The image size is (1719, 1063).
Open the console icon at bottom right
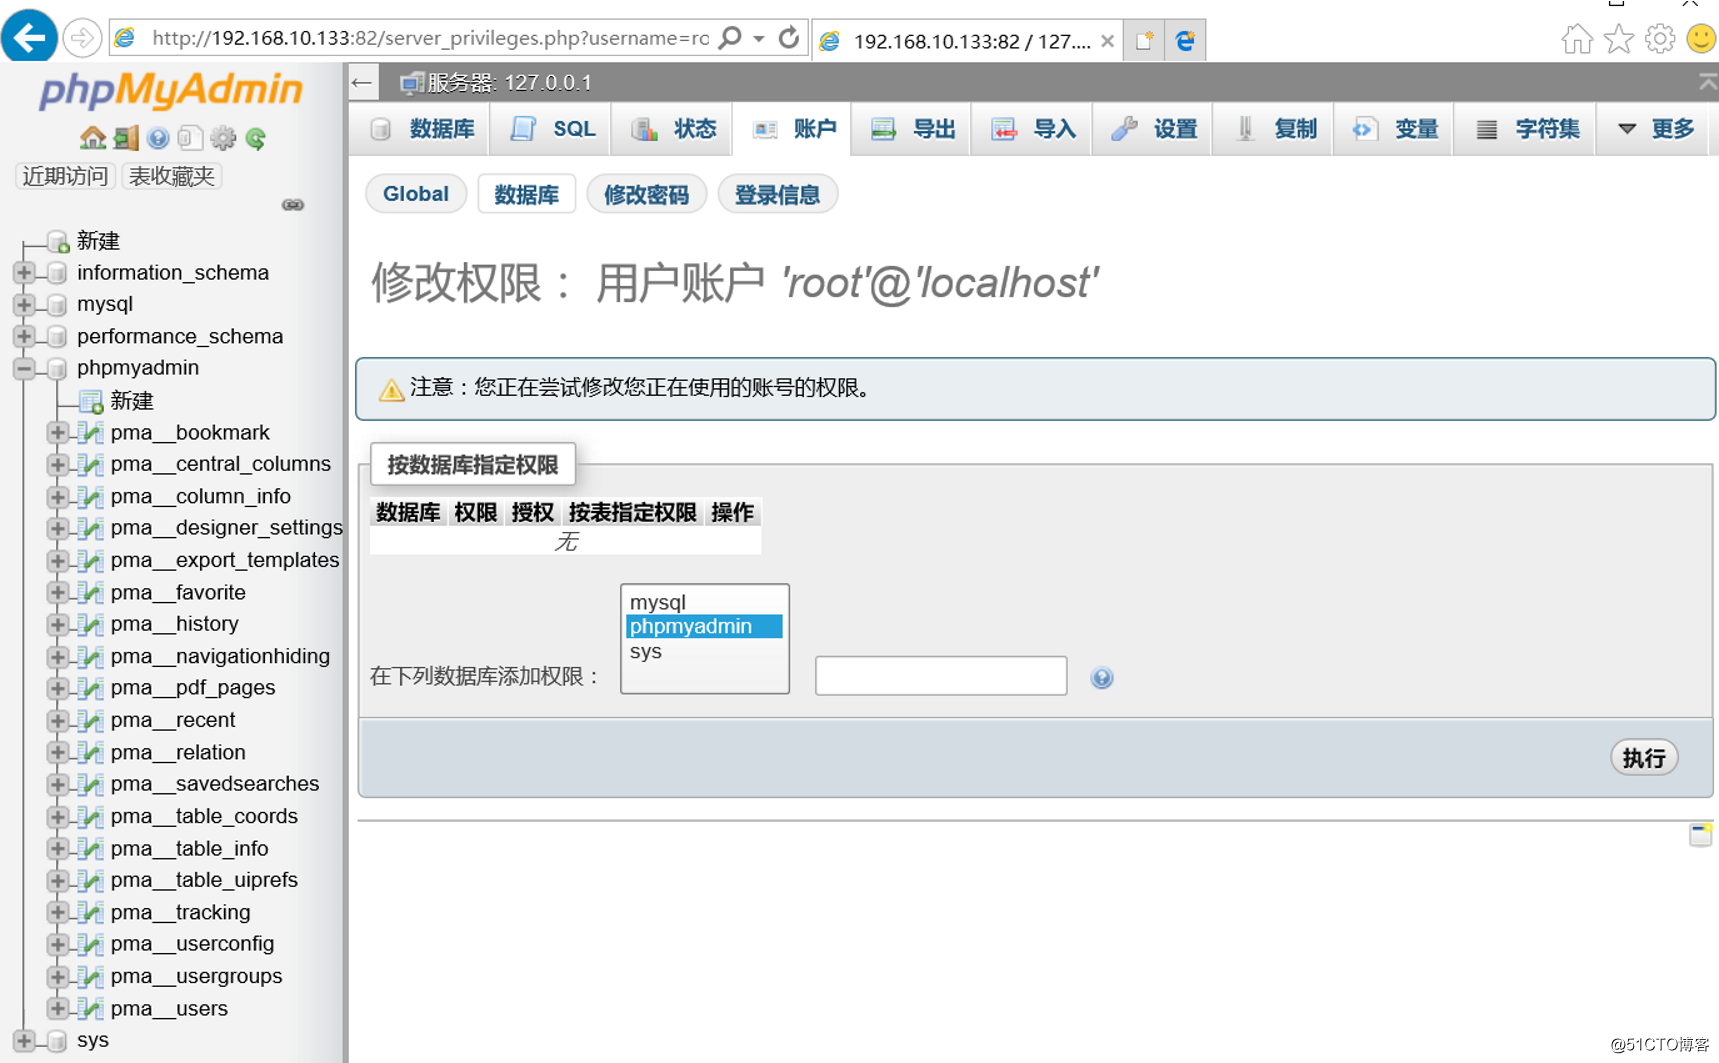click(x=1700, y=834)
